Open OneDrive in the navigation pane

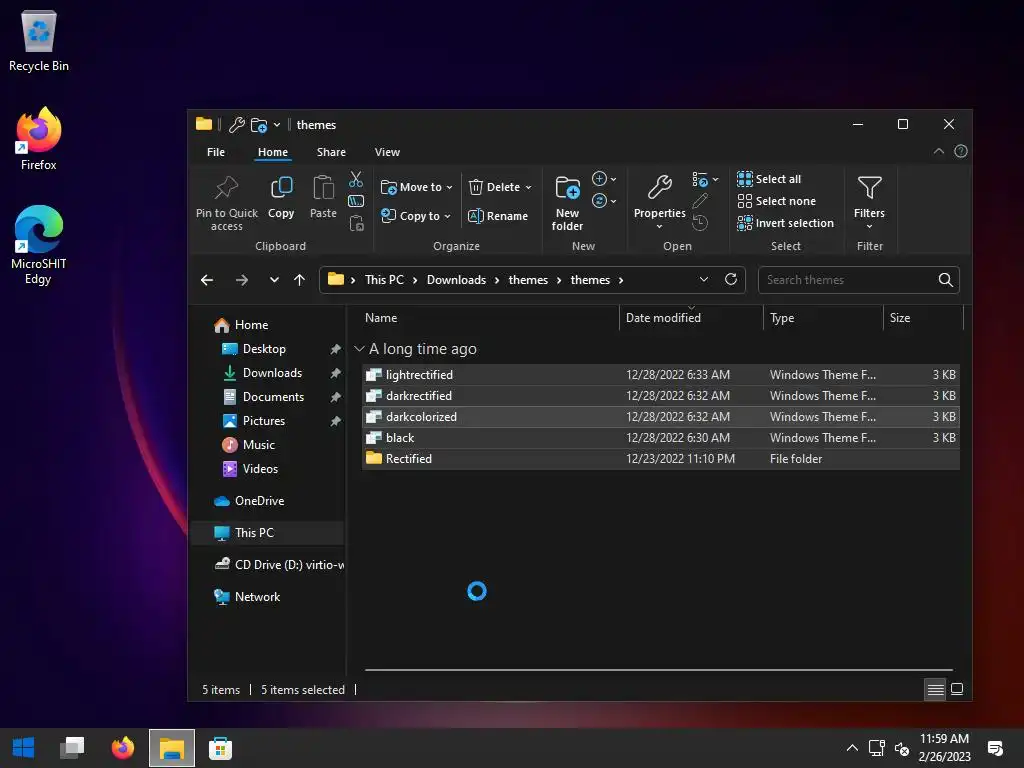(x=249, y=501)
